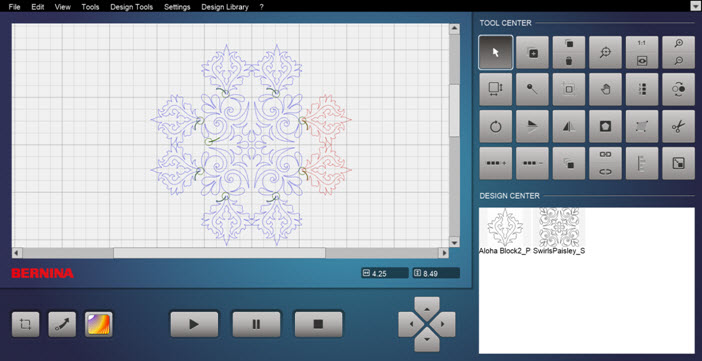The height and width of the screenshot is (361, 702).
Task: Pick the mirror vertical flip tool
Action: pyautogui.click(x=569, y=126)
